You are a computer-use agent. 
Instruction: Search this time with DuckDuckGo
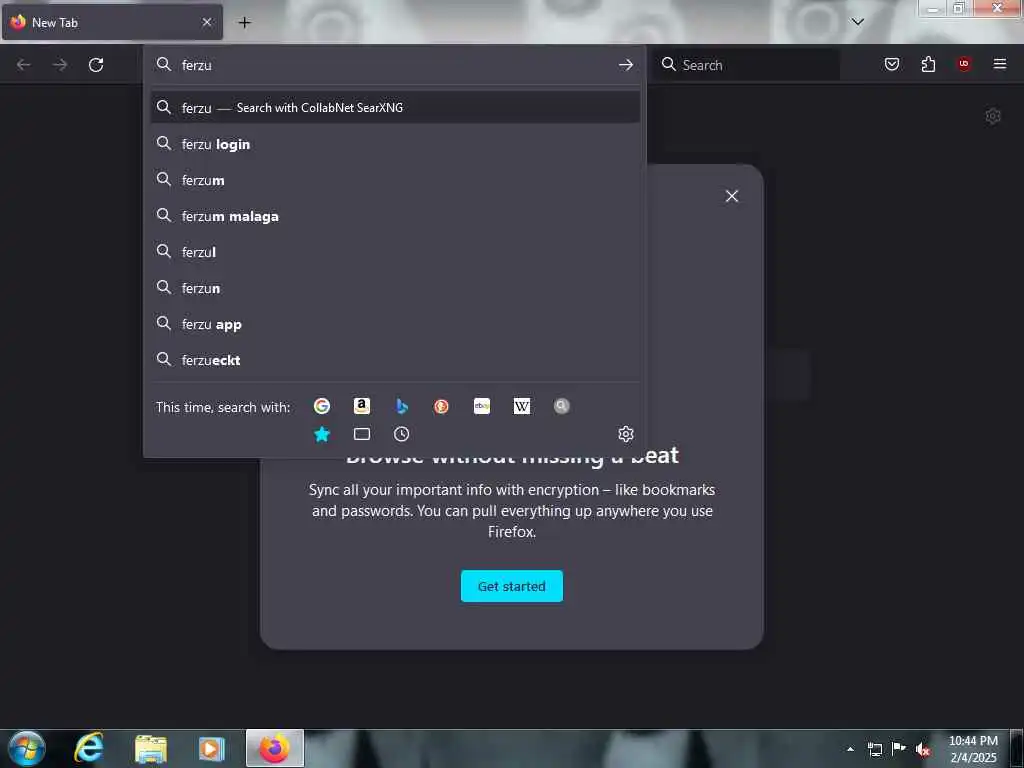pos(441,406)
